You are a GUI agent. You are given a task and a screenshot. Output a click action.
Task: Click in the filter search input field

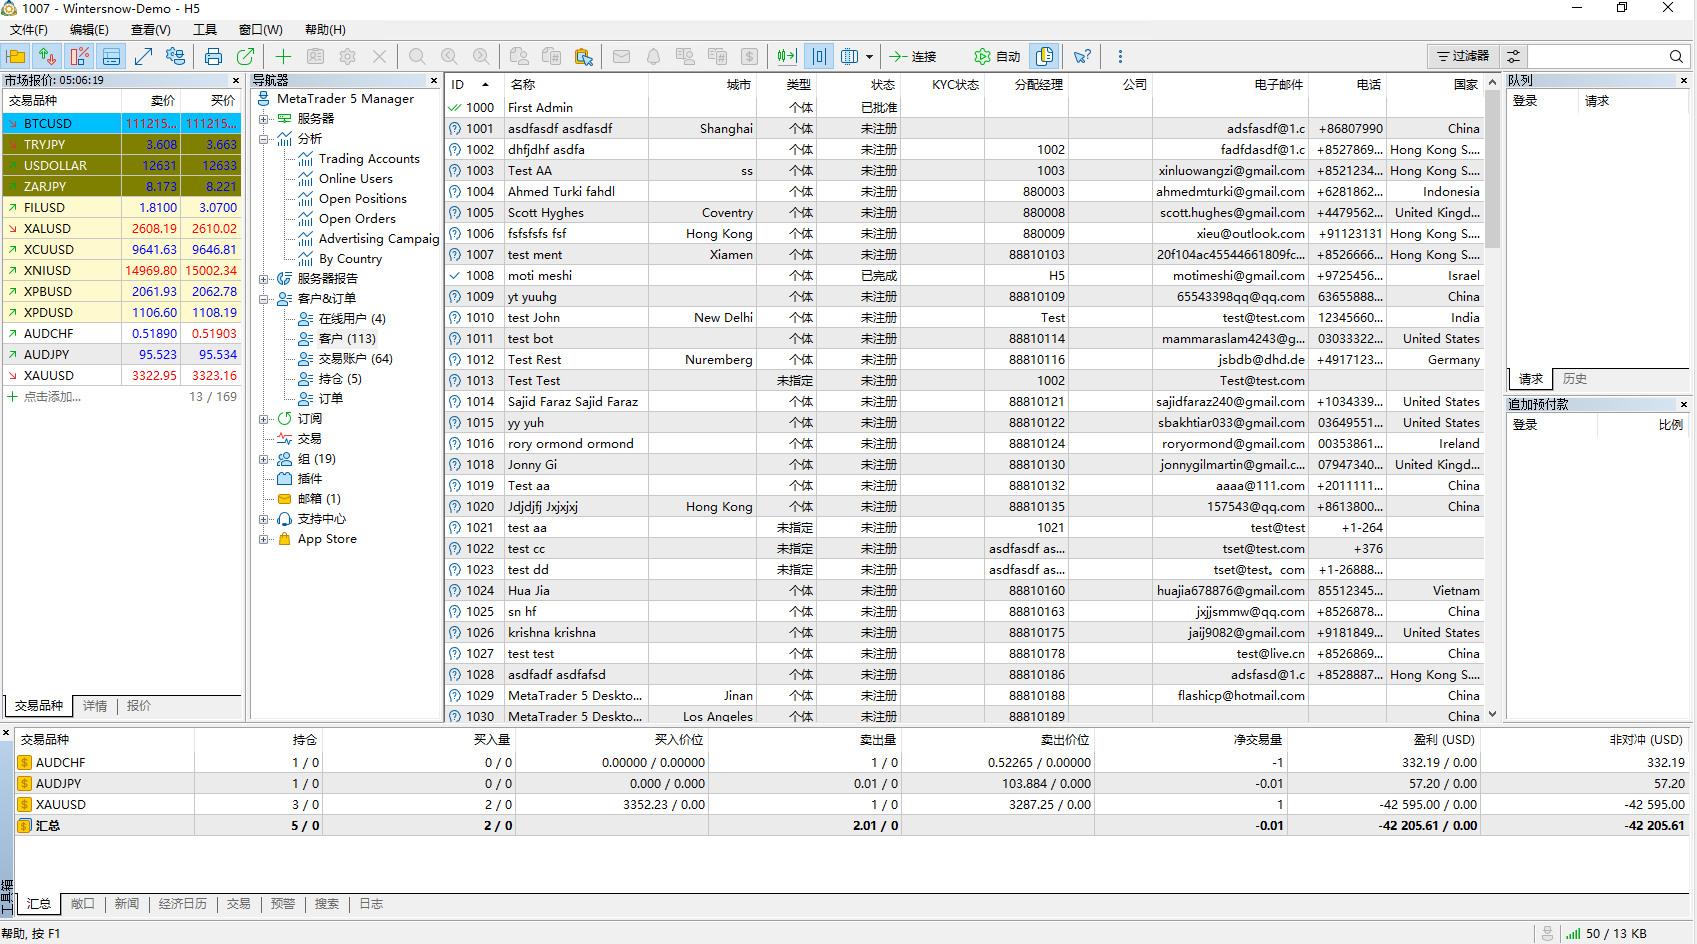(1598, 56)
